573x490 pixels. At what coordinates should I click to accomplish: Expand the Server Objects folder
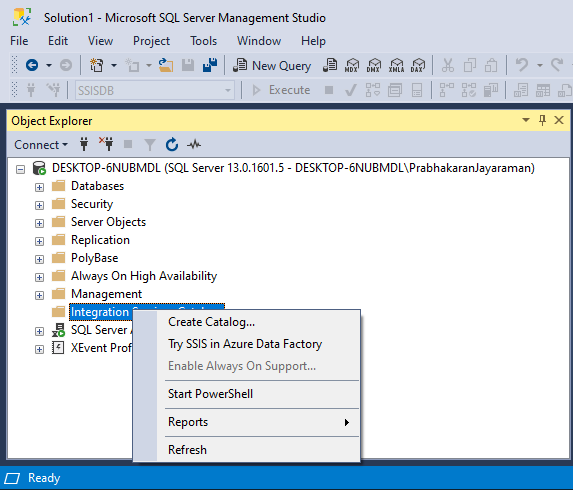pyautogui.click(x=39, y=223)
